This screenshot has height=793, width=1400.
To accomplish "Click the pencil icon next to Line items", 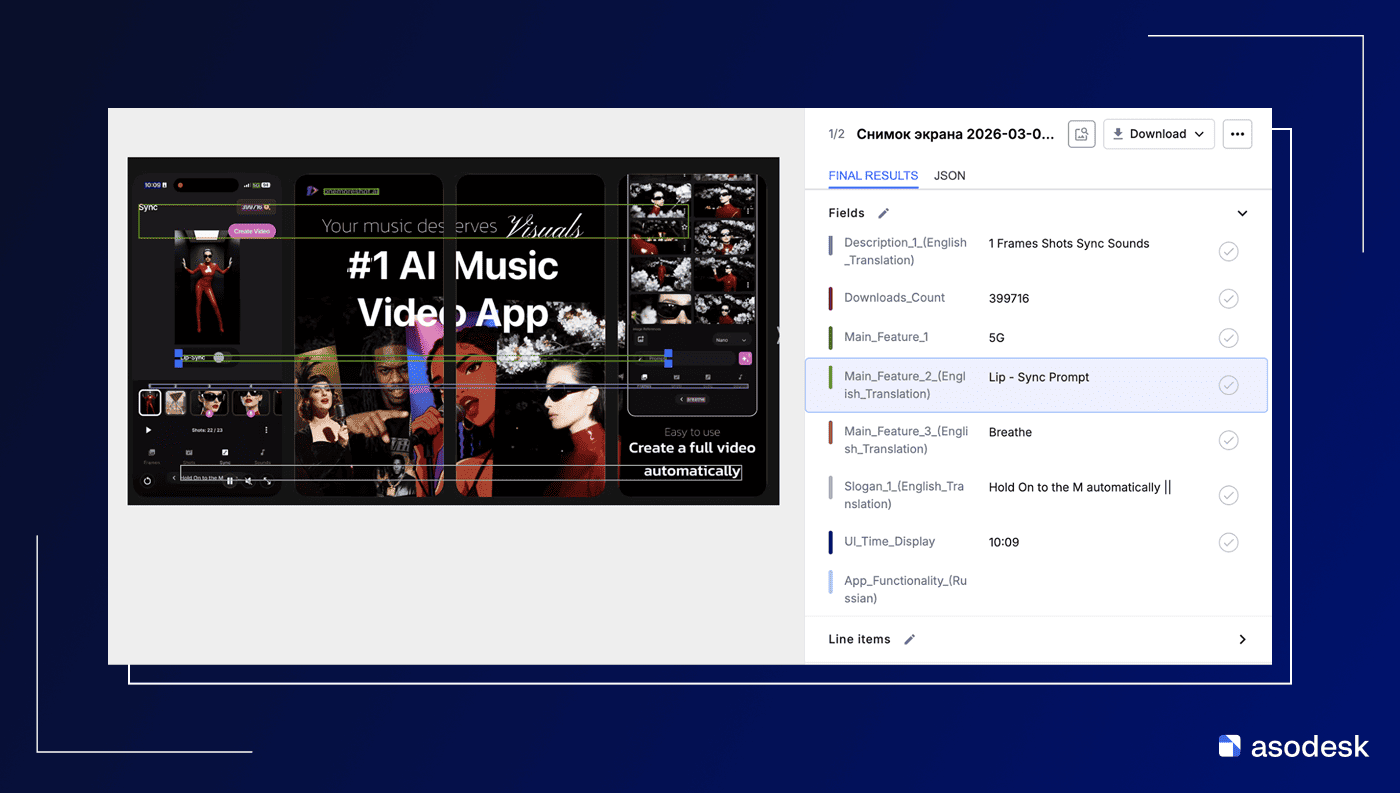I will (909, 640).
